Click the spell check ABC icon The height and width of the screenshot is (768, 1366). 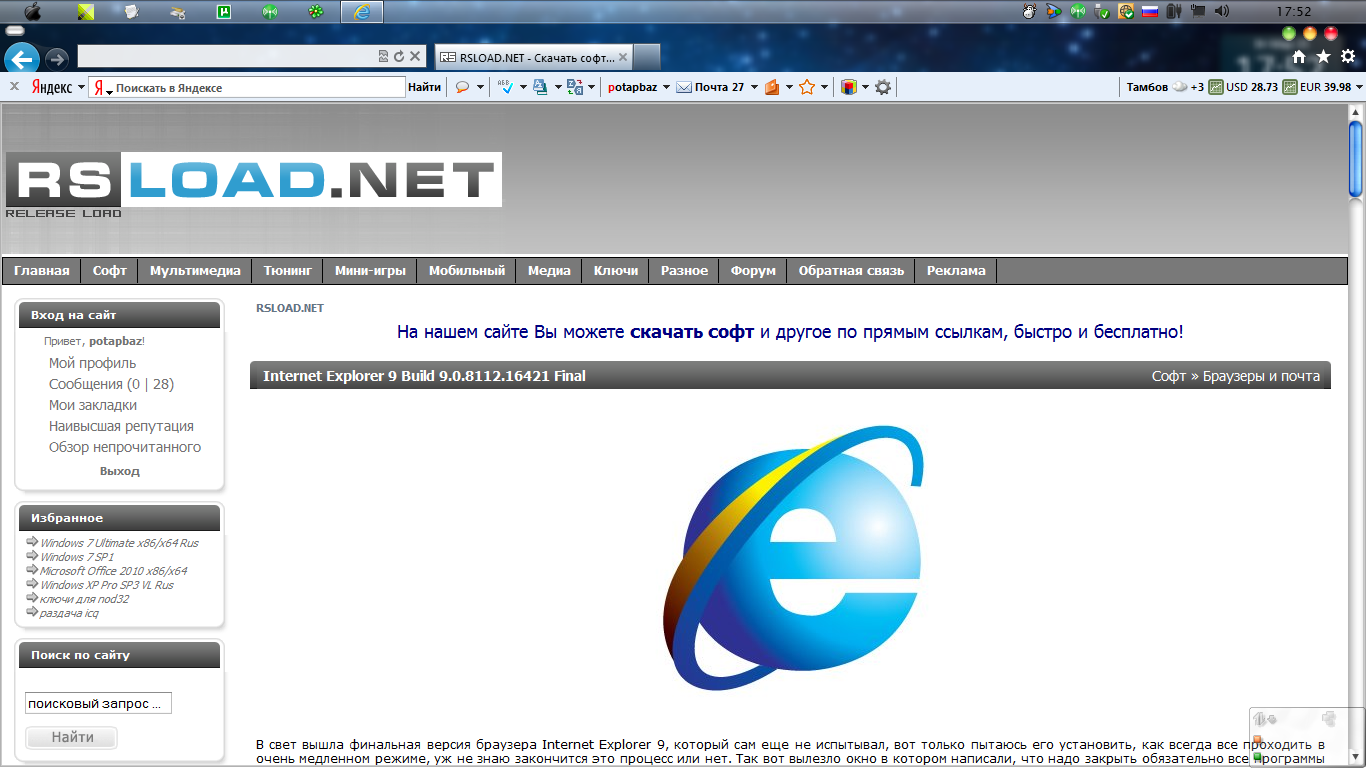pyautogui.click(x=506, y=87)
